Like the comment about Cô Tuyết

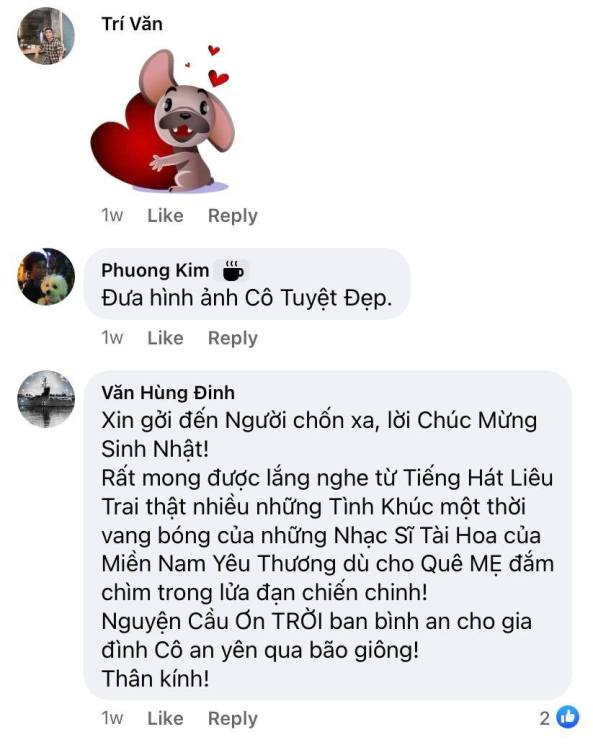pos(165,338)
